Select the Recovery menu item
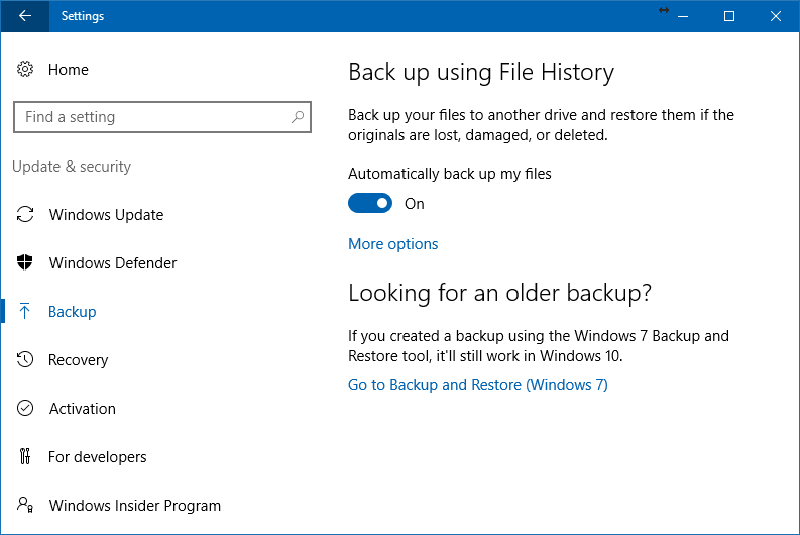The height and width of the screenshot is (535, 800). [x=78, y=360]
